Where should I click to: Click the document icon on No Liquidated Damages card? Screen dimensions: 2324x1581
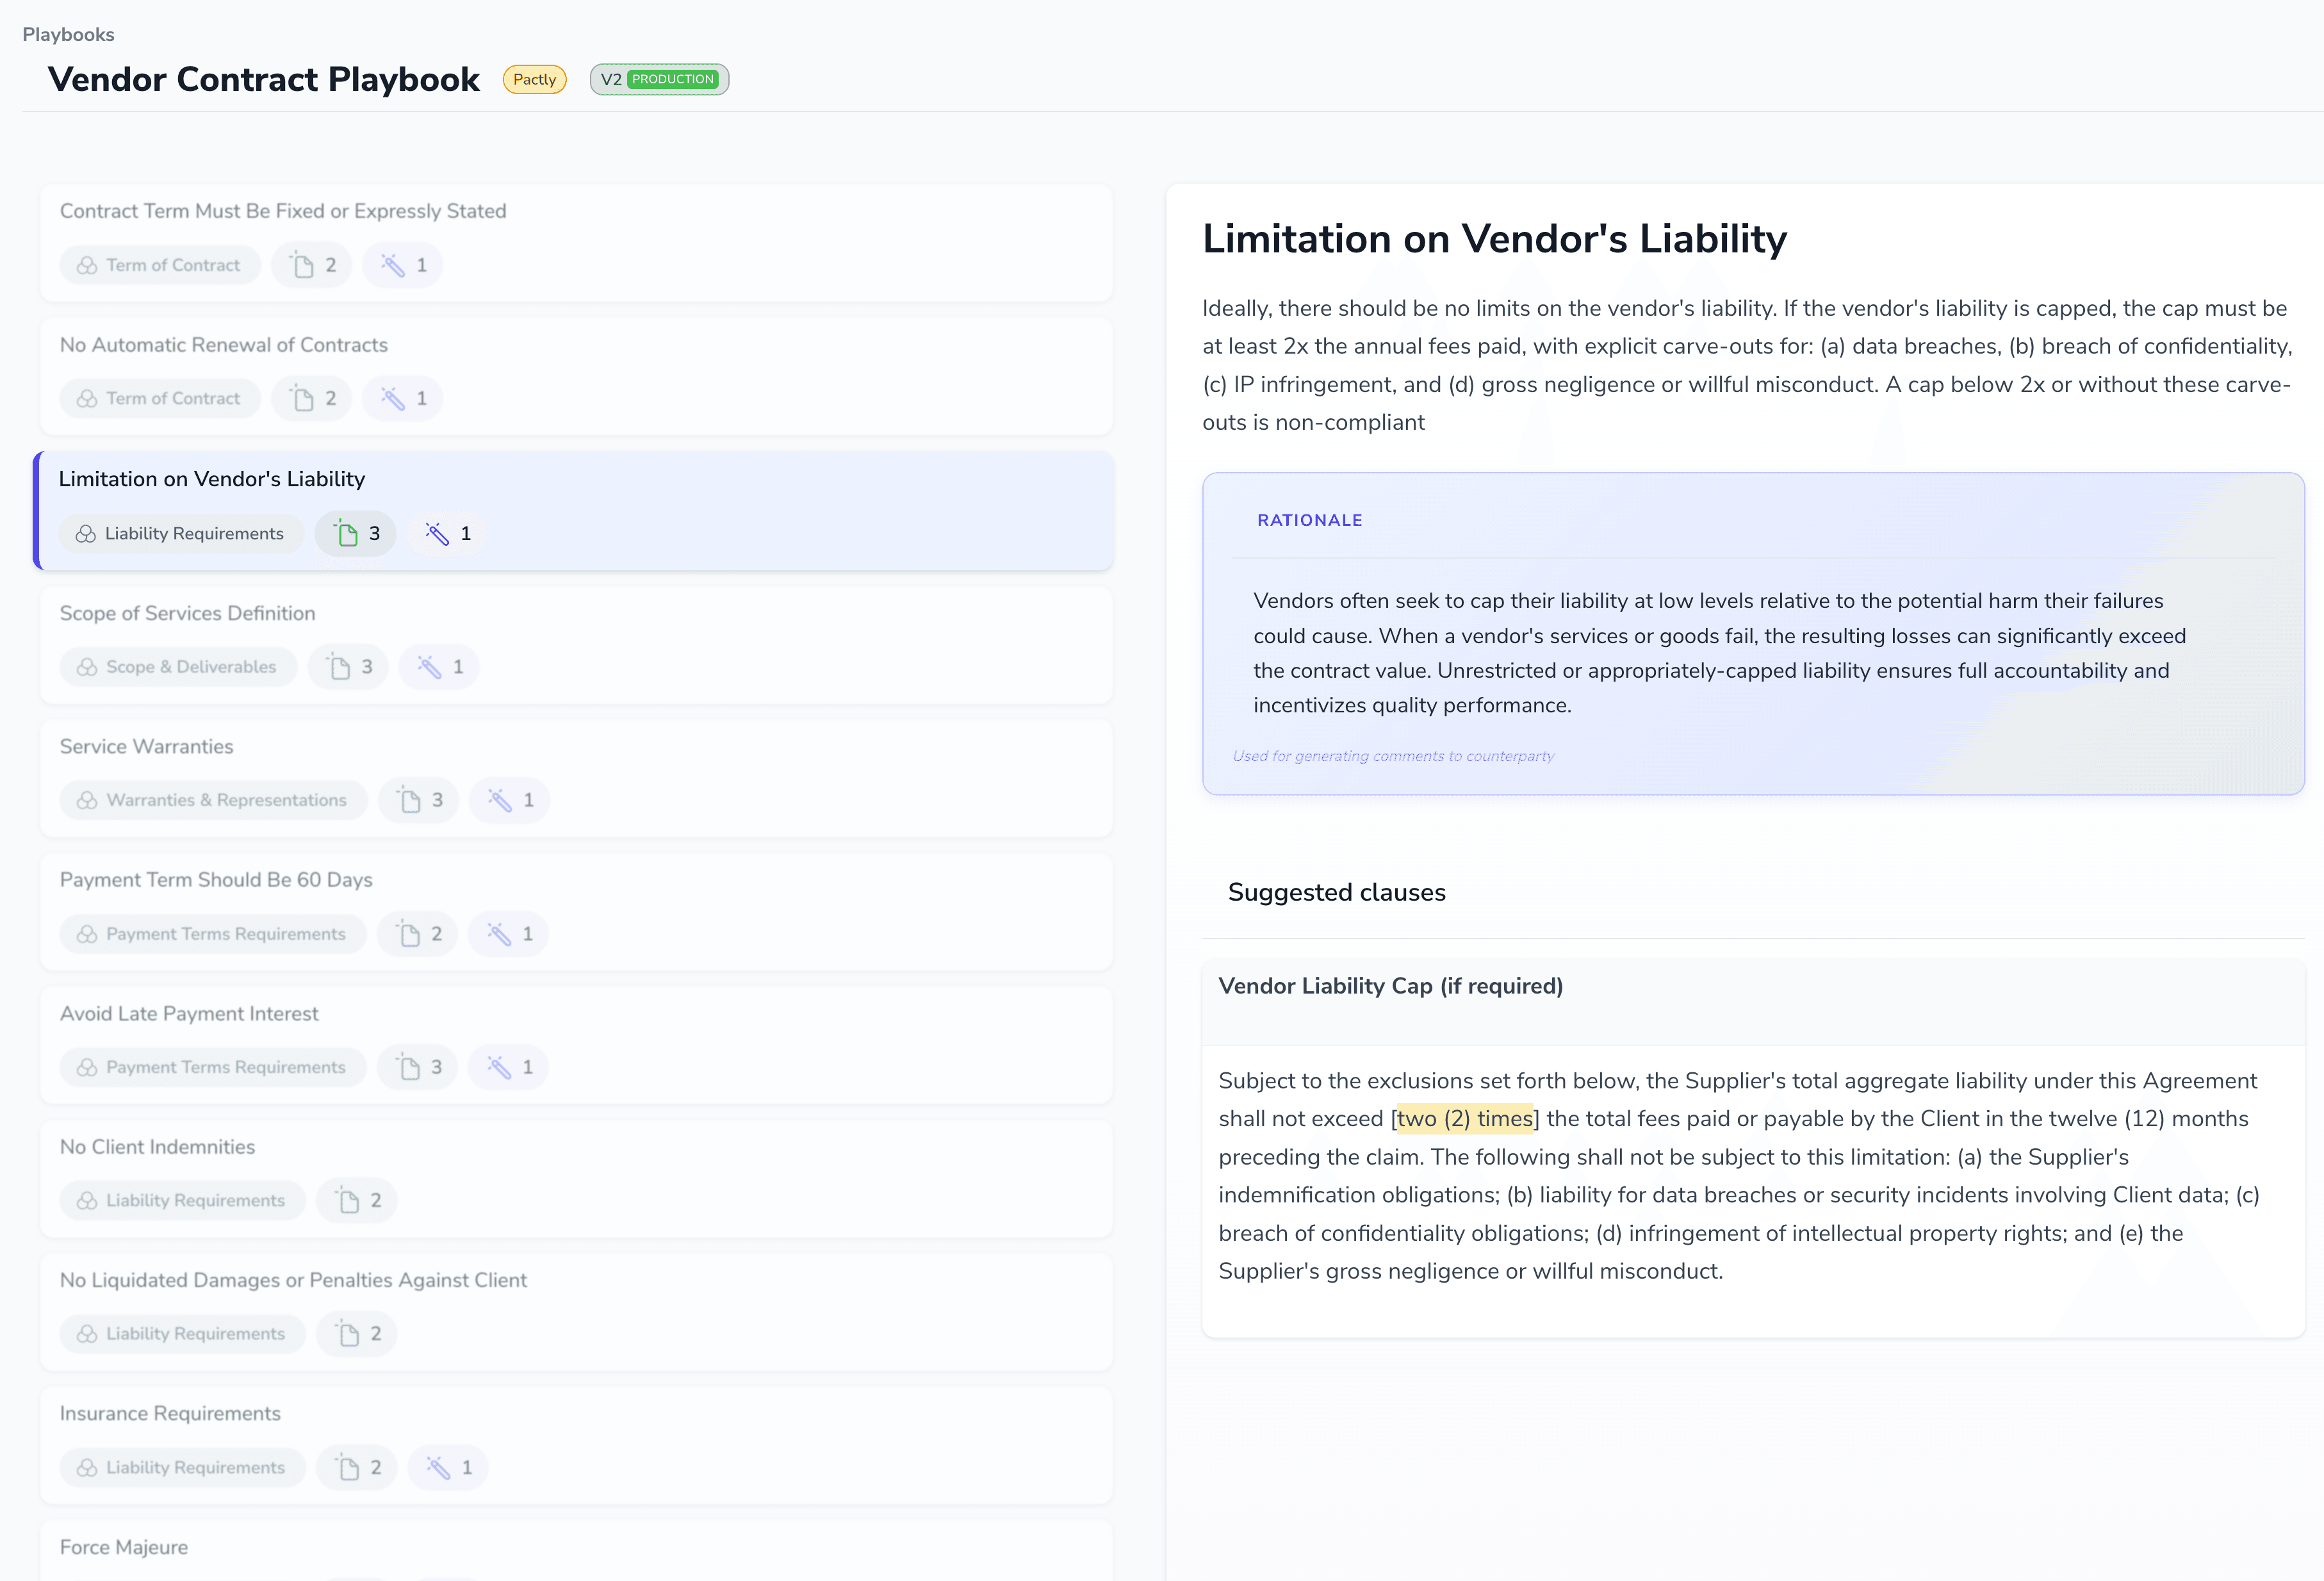pos(356,1333)
